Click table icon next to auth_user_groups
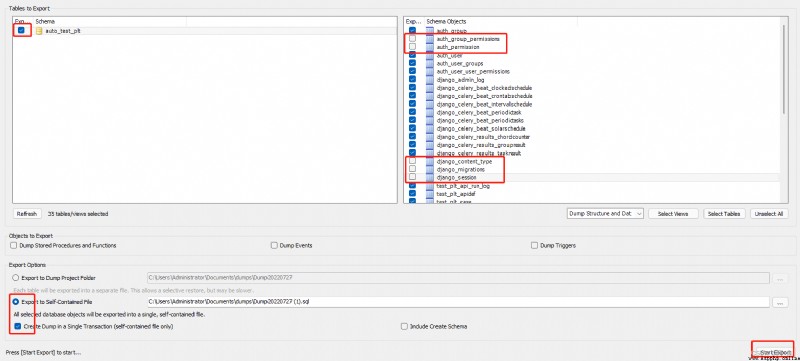Image resolution: width=800 pixels, height=361 pixels. click(430, 63)
